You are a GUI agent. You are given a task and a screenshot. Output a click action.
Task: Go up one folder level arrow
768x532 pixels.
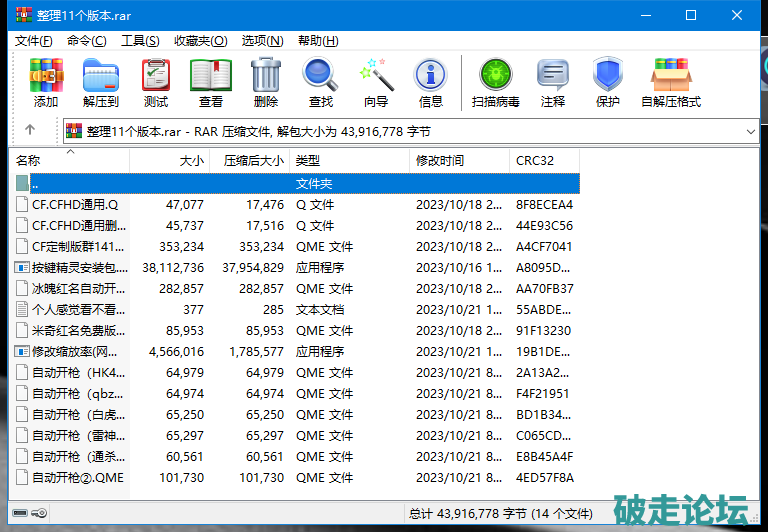30,130
